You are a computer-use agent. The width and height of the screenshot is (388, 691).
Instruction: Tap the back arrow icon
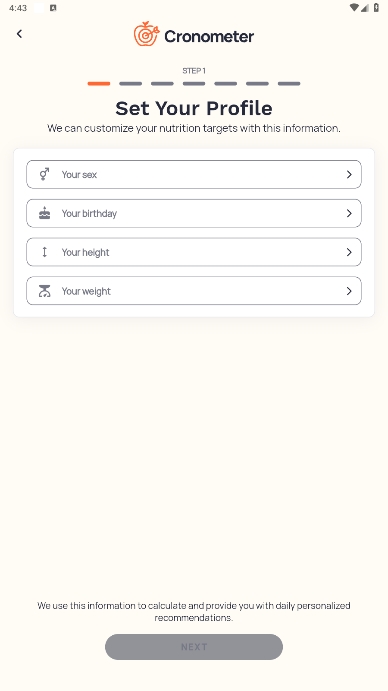[x=19, y=34]
